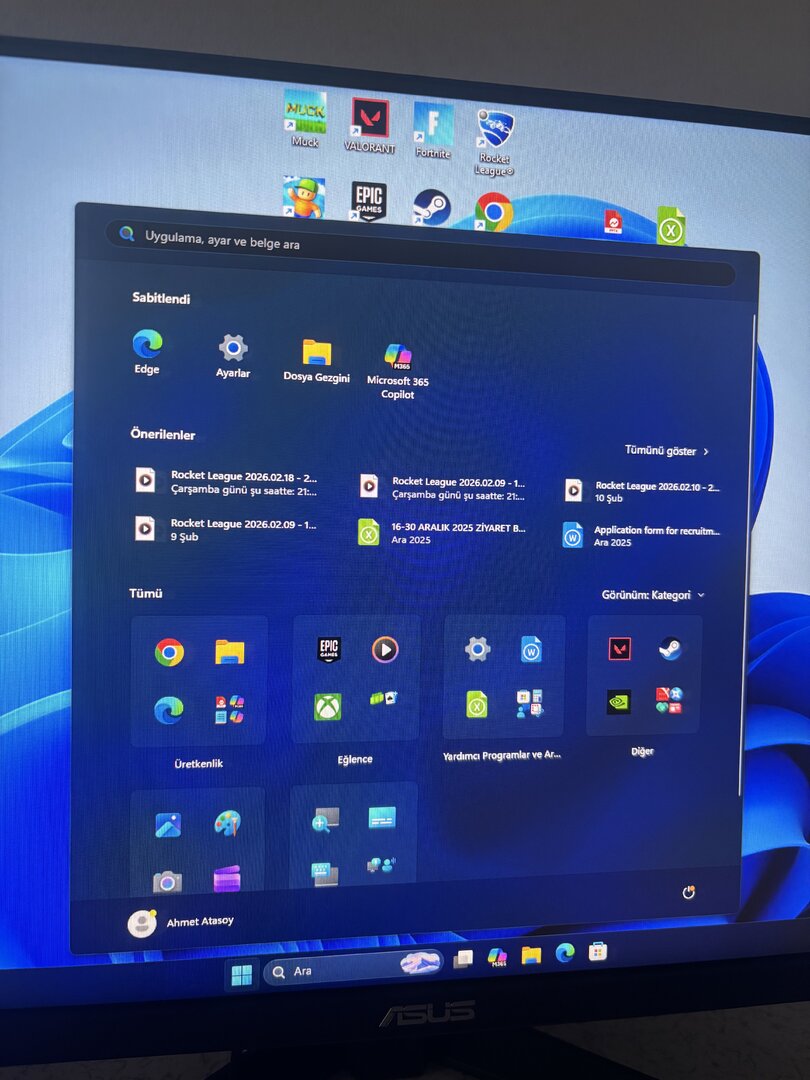Open document app in Yardımcı Programlar group
Image resolution: width=810 pixels, height=1080 pixels.
[x=530, y=648]
